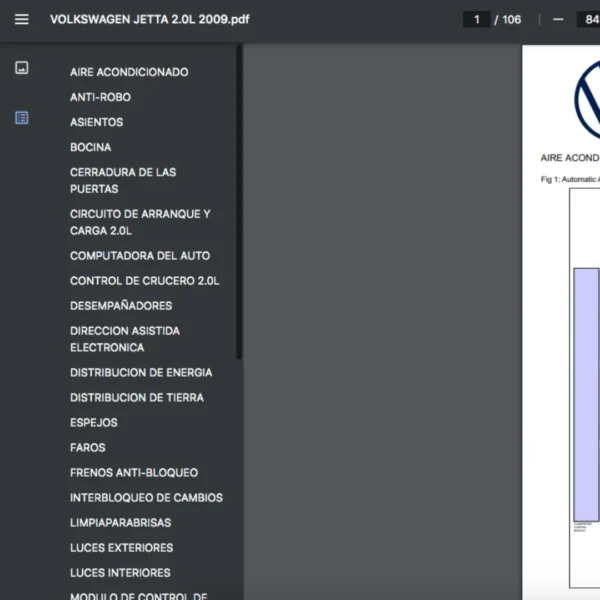This screenshot has height=600, width=600.
Task: Toggle the sidebar hamburger menu
Action: (x=22, y=19)
